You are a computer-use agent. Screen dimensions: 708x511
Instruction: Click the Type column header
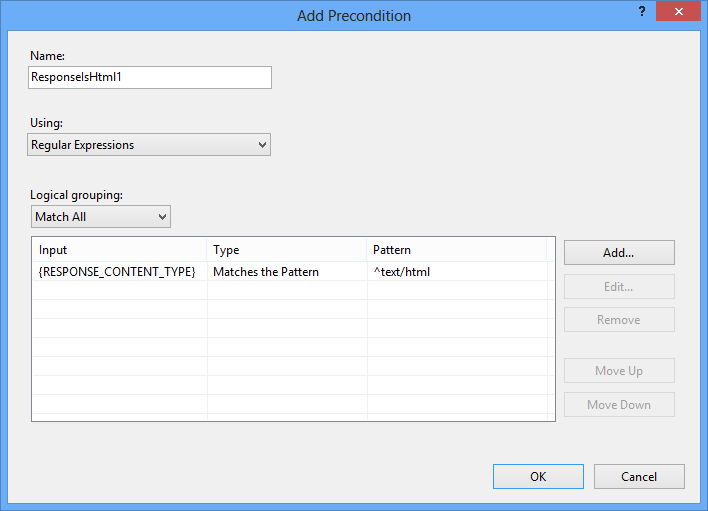click(287, 250)
